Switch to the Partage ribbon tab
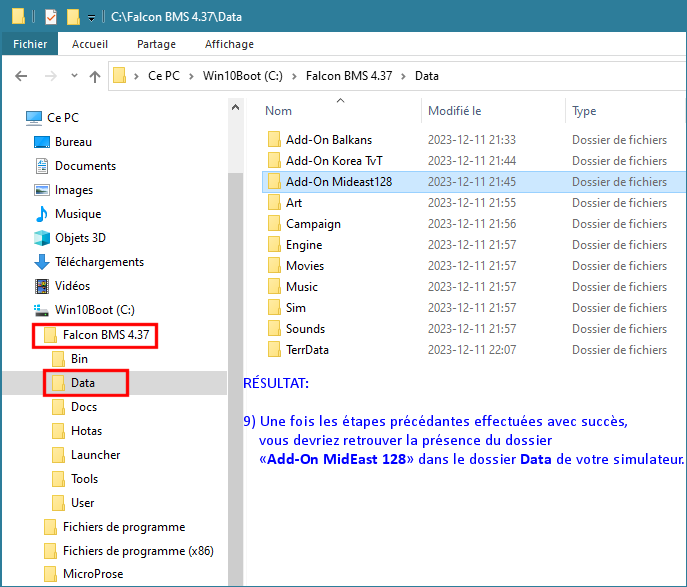The width and height of the screenshot is (687, 587). (156, 44)
